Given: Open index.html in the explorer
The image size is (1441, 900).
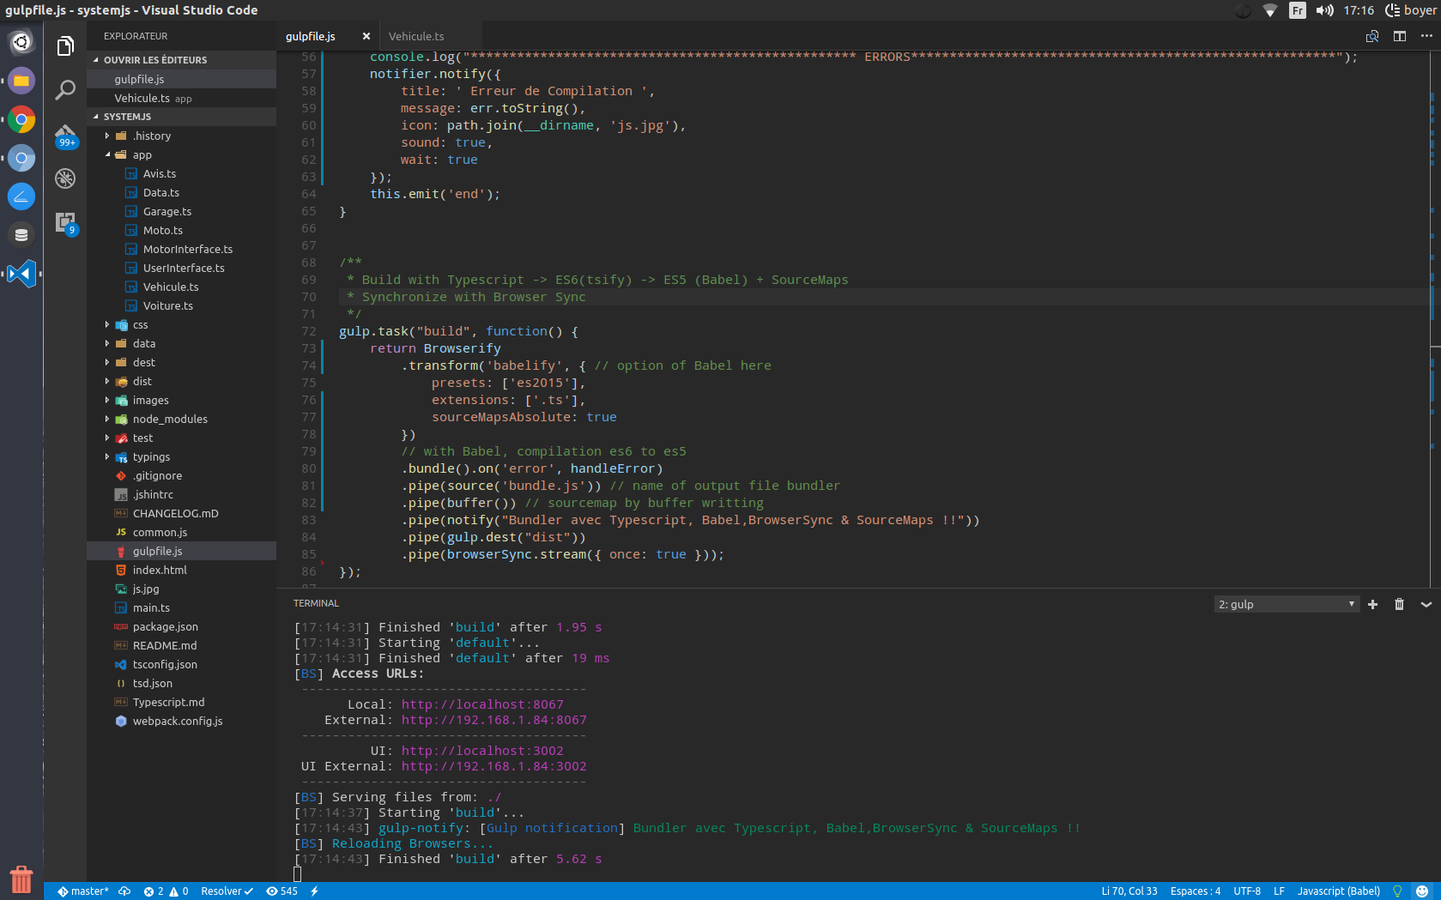Looking at the screenshot, I should pos(181,570).
